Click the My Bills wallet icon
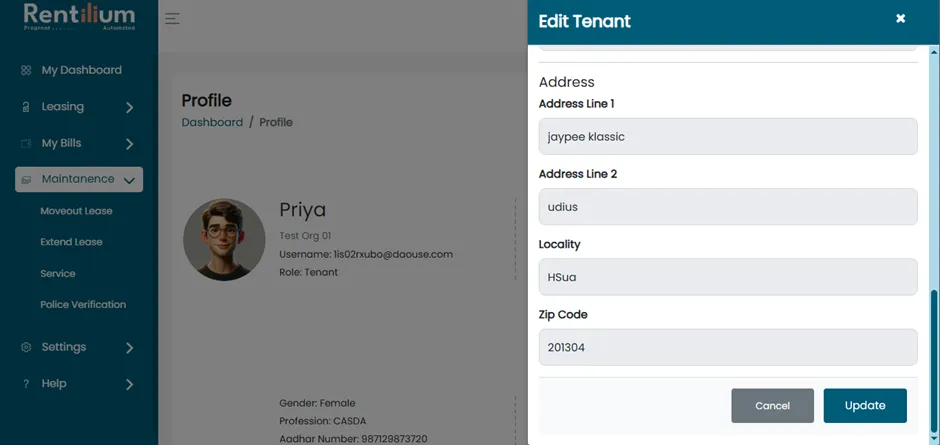 26,144
